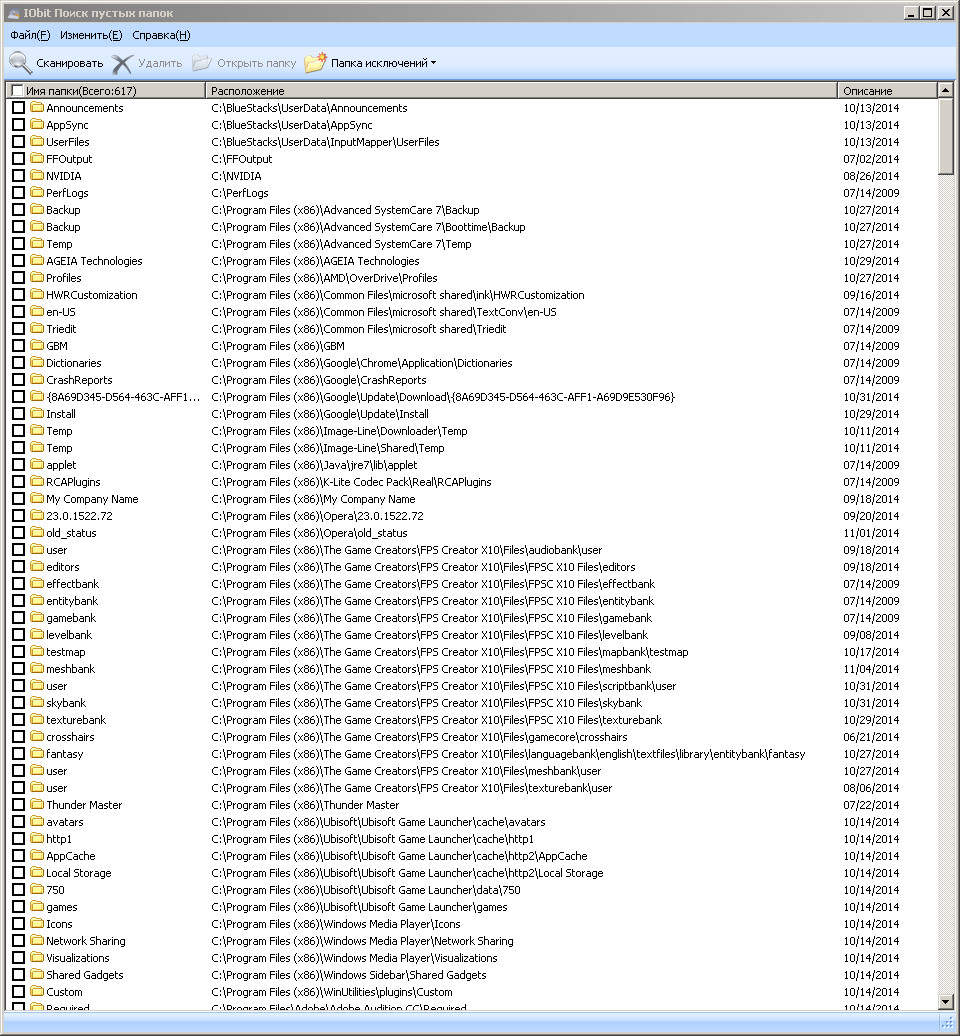Screen dimensions: 960x1036
Task: Click the Папка исключений folder icon
Action: pos(315,63)
